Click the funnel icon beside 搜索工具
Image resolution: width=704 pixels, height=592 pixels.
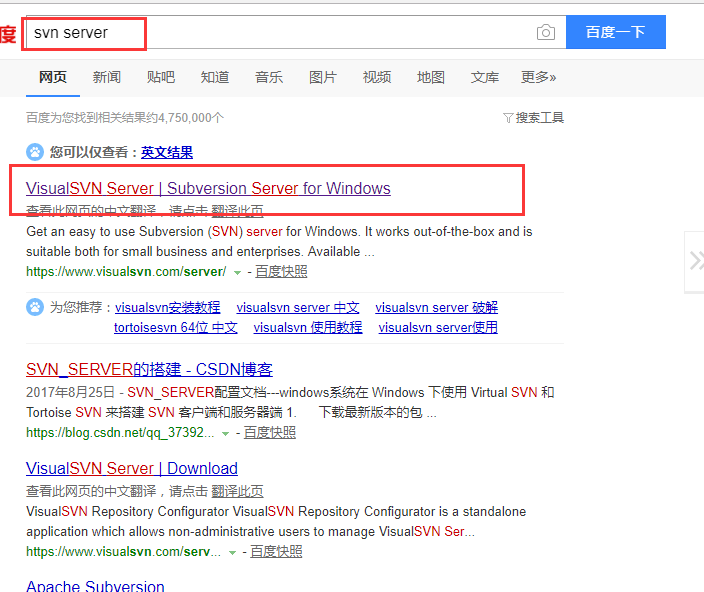point(508,118)
